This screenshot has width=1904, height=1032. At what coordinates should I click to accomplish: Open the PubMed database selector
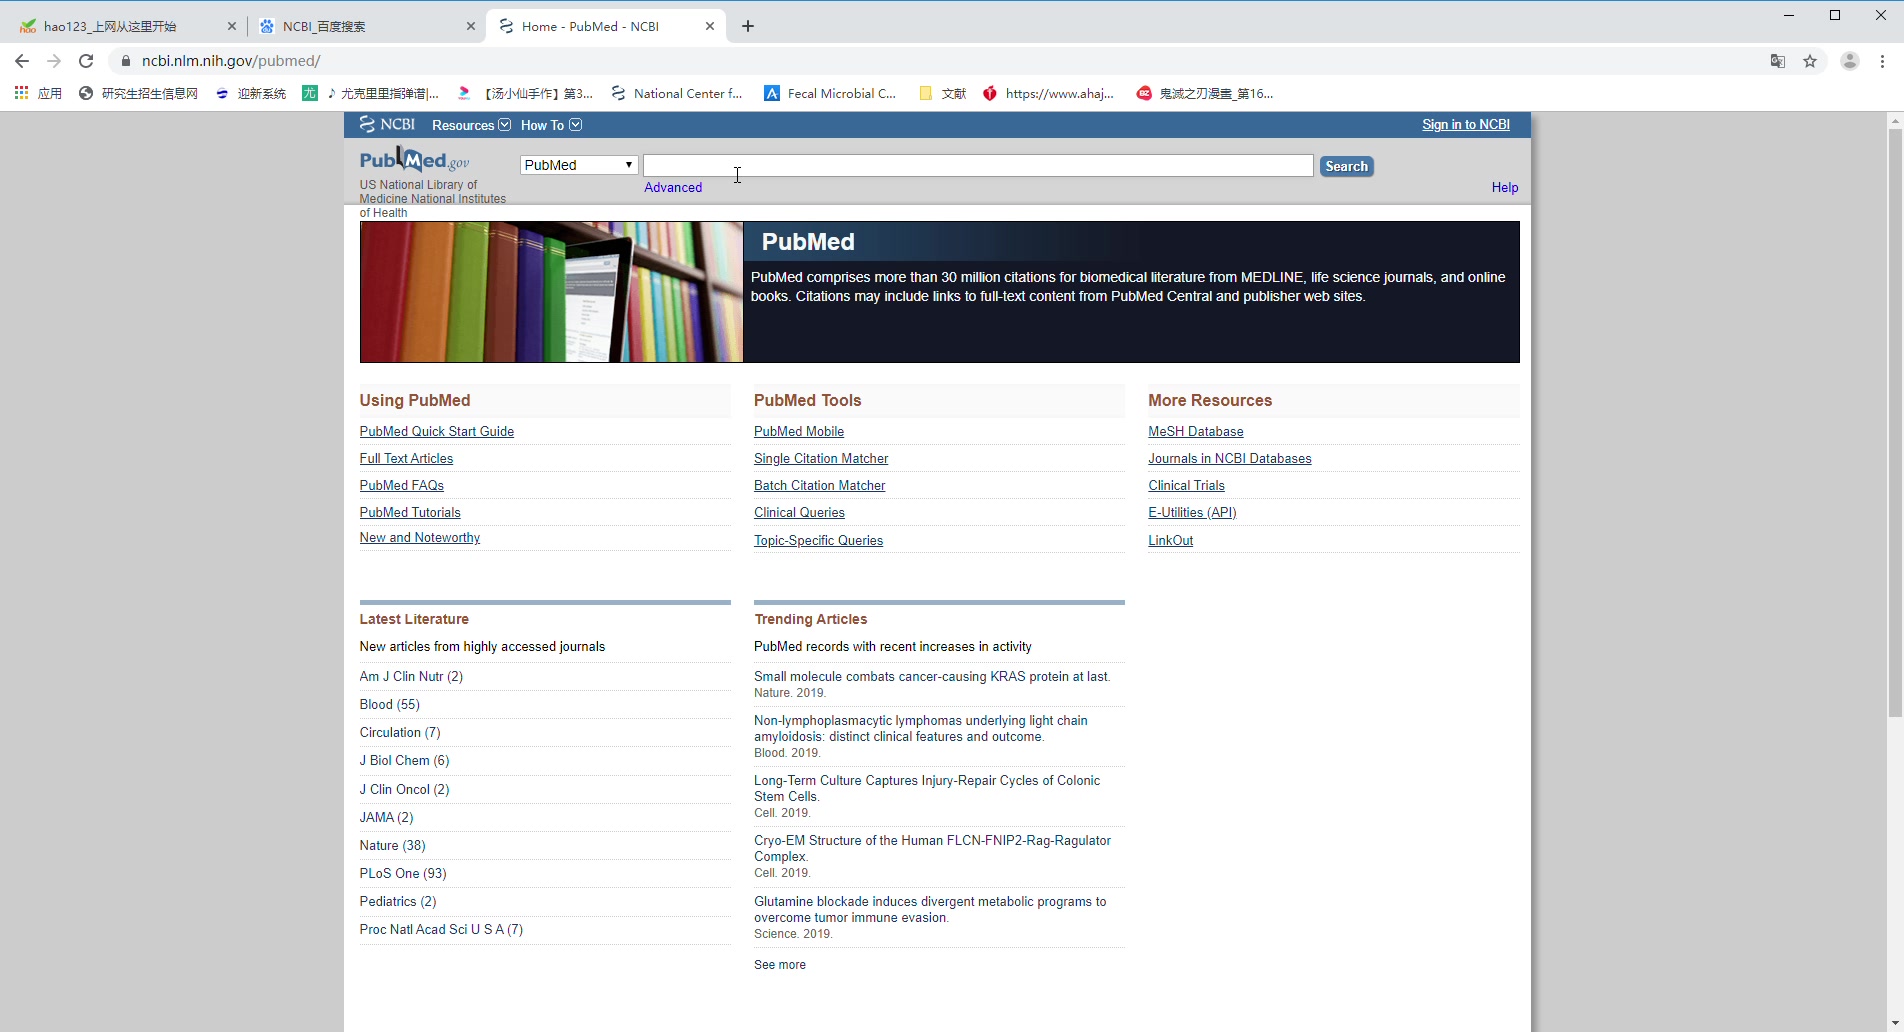pos(579,165)
